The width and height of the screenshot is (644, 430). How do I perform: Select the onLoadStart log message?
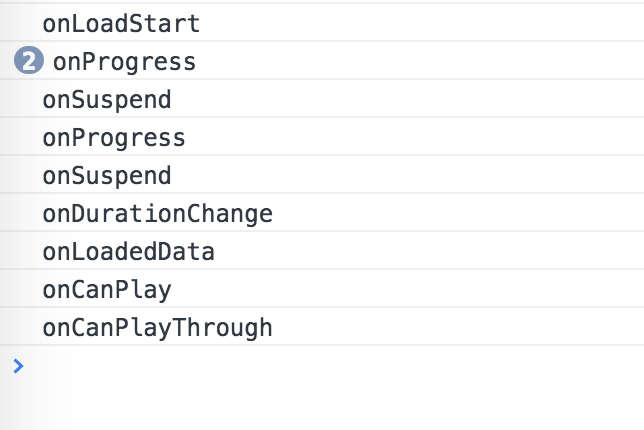point(121,23)
